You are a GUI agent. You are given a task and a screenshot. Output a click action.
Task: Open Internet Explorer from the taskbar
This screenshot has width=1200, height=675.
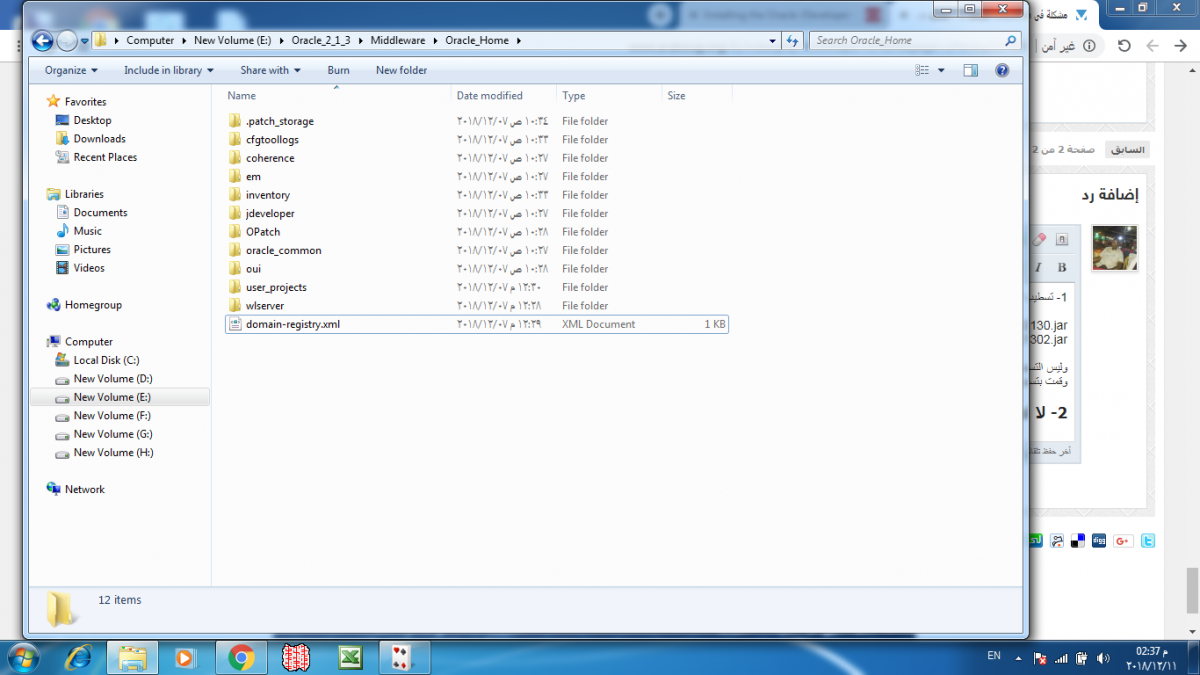coord(78,657)
